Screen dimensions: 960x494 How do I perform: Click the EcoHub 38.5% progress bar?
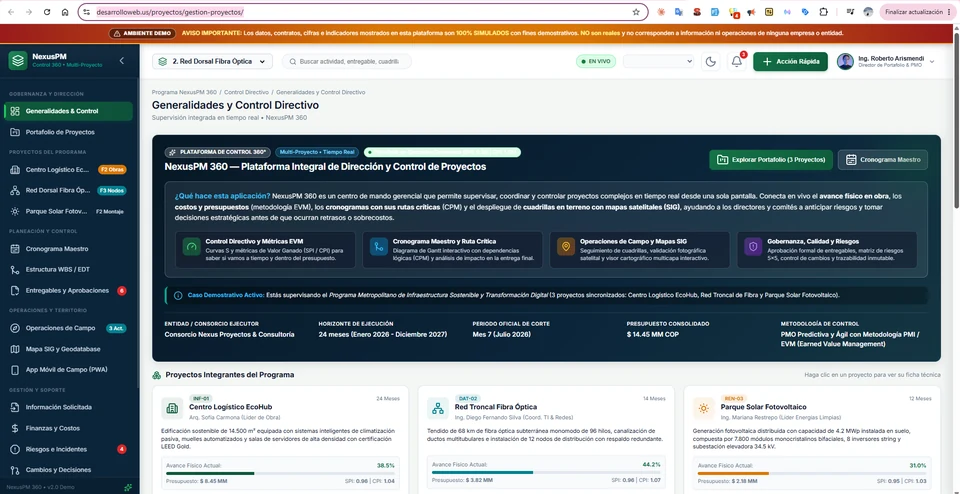click(280, 473)
